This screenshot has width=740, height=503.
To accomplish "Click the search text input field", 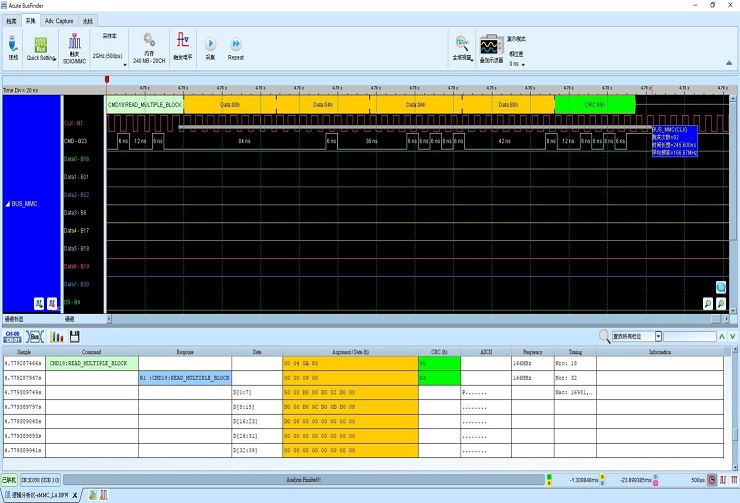I will pyautogui.click(x=690, y=337).
